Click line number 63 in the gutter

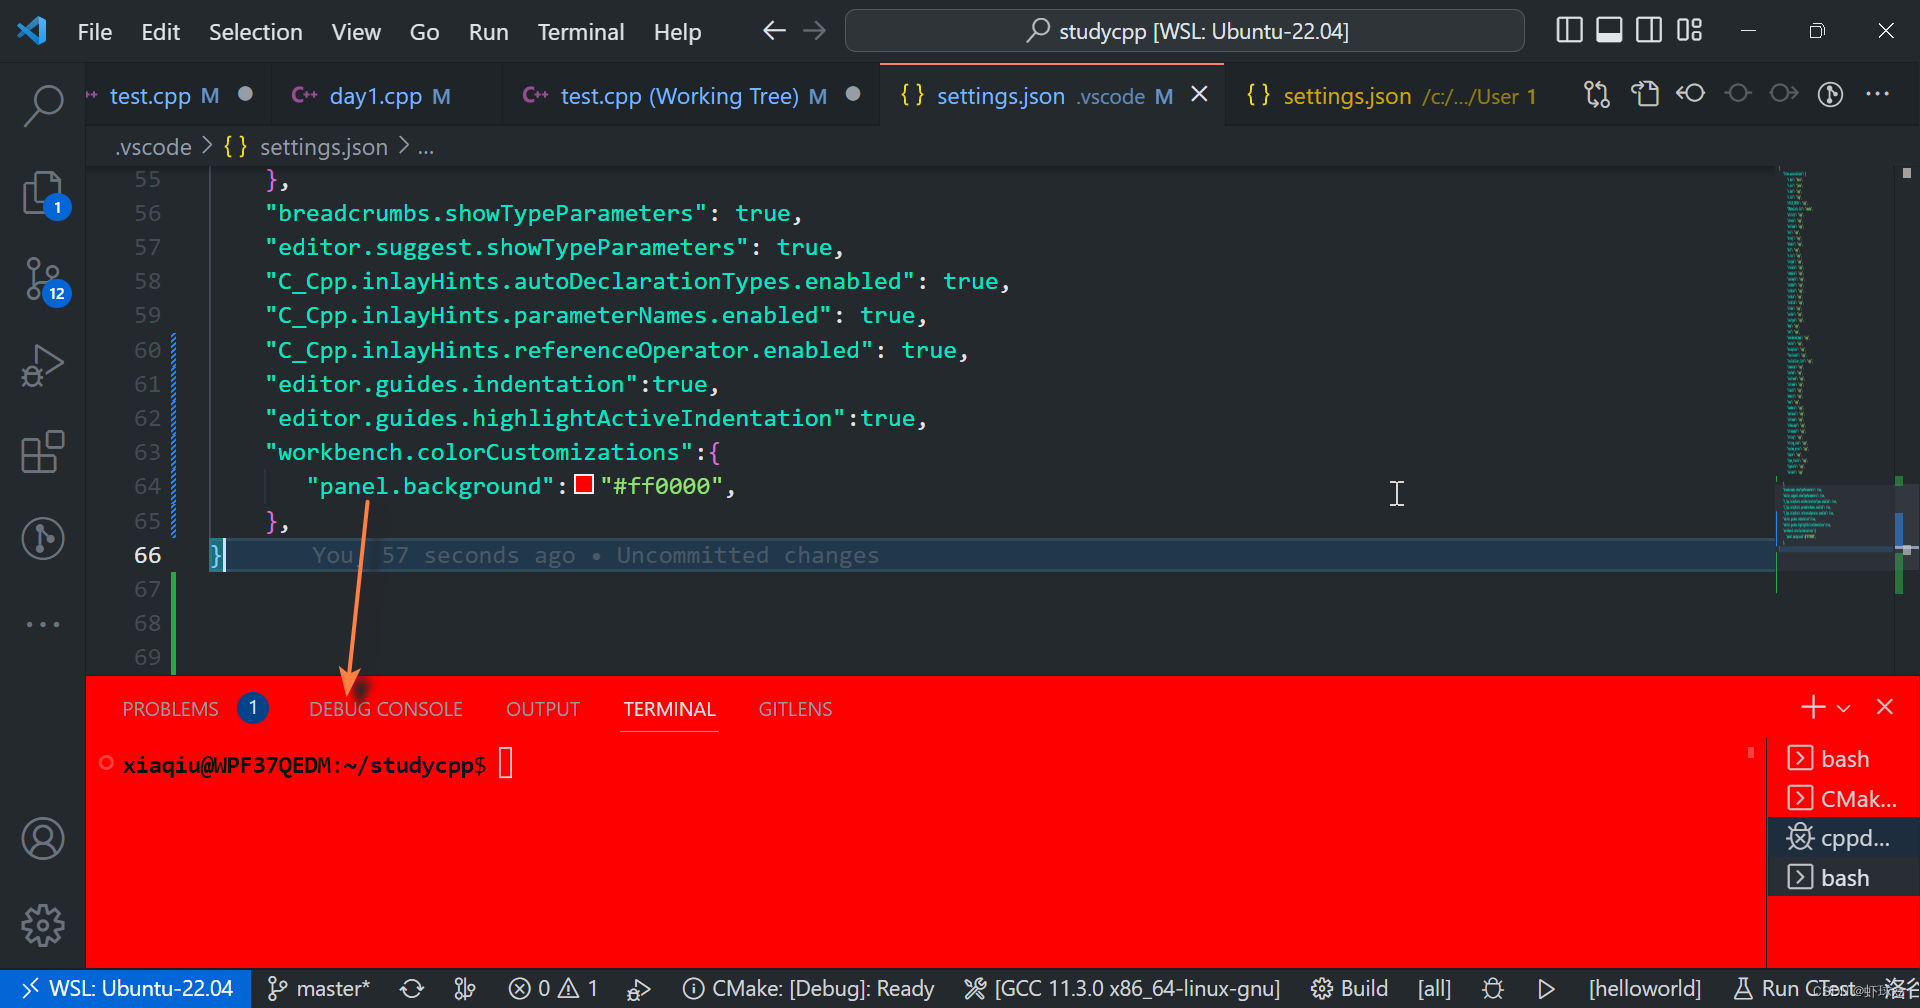point(147,452)
